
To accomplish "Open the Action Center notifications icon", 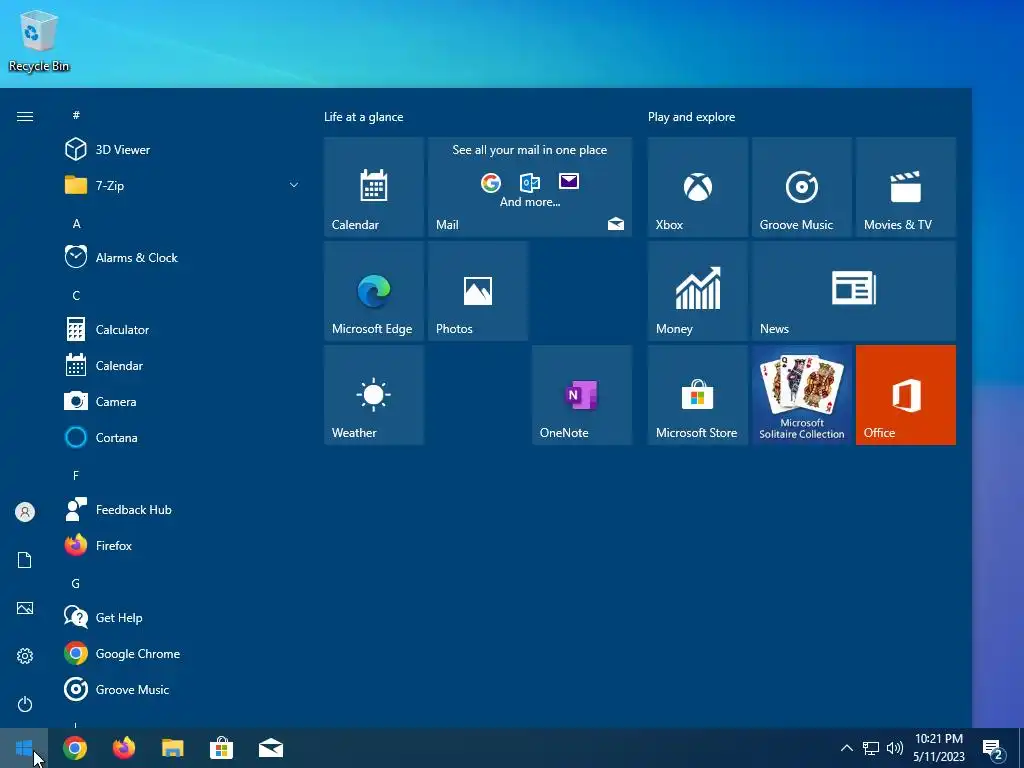I will [993, 749].
